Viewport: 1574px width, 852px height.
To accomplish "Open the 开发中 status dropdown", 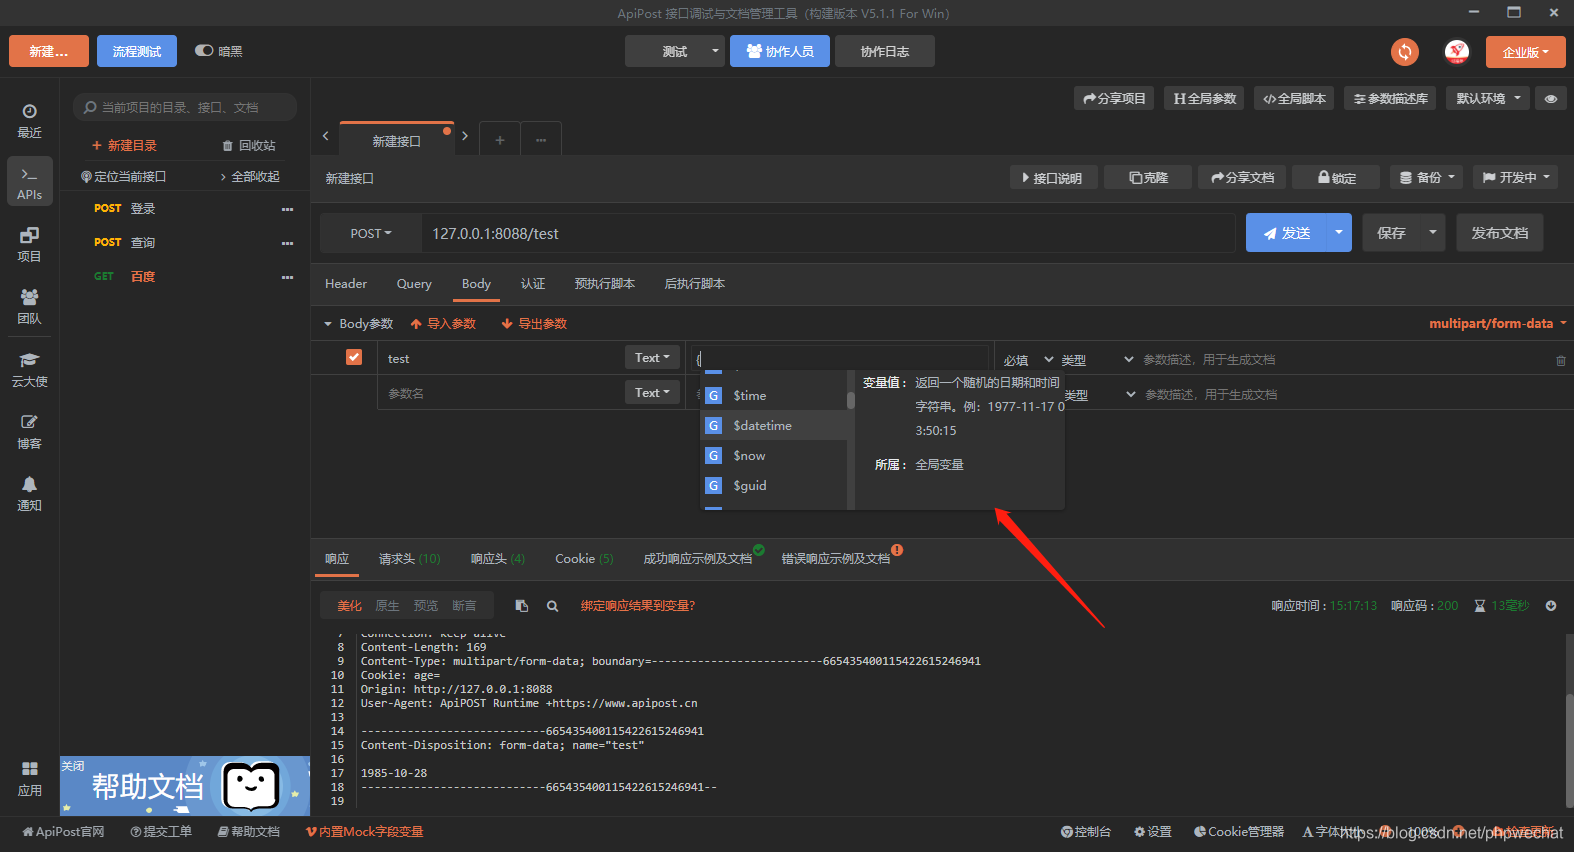I will [x=1515, y=177].
